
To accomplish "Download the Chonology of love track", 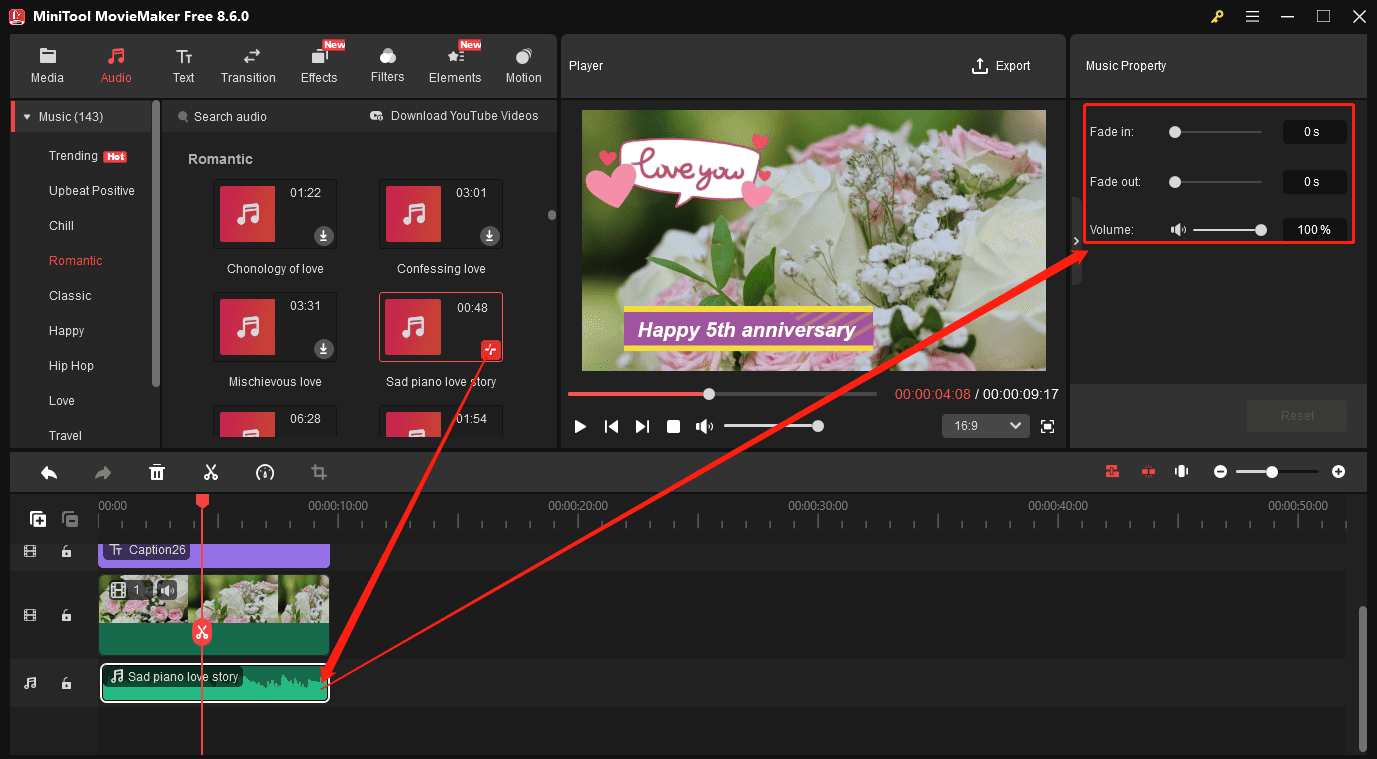I will [323, 236].
